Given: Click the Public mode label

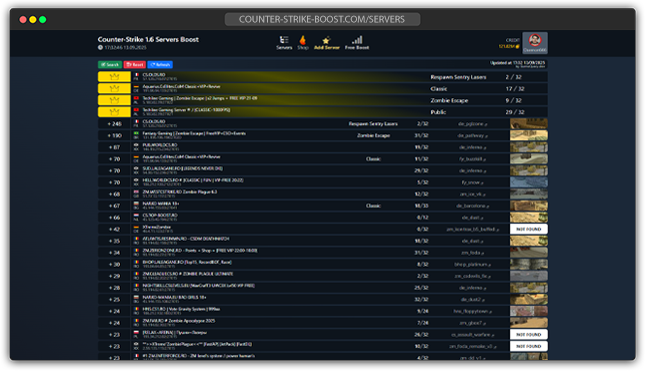Looking at the screenshot, I should pos(438,112).
